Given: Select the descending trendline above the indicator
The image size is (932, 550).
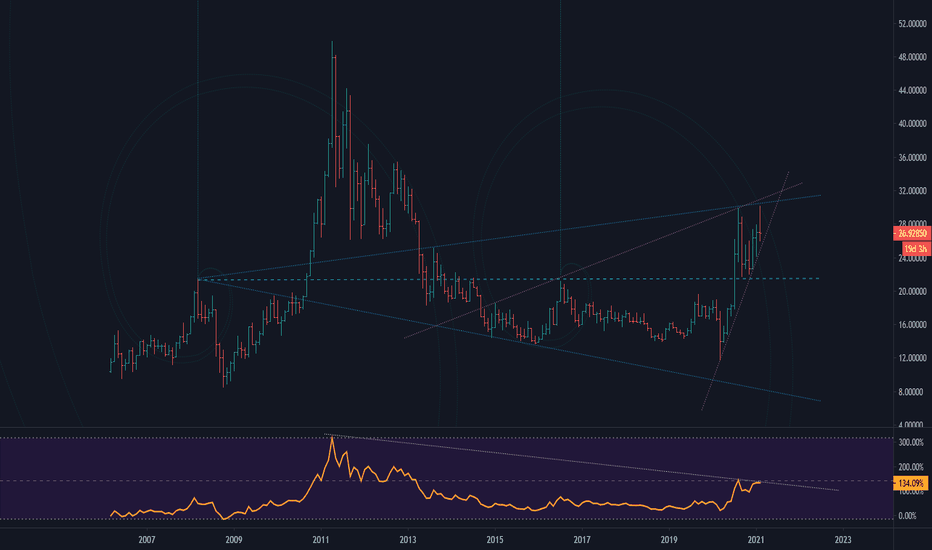Looking at the screenshot, I should tap(581, 462).
